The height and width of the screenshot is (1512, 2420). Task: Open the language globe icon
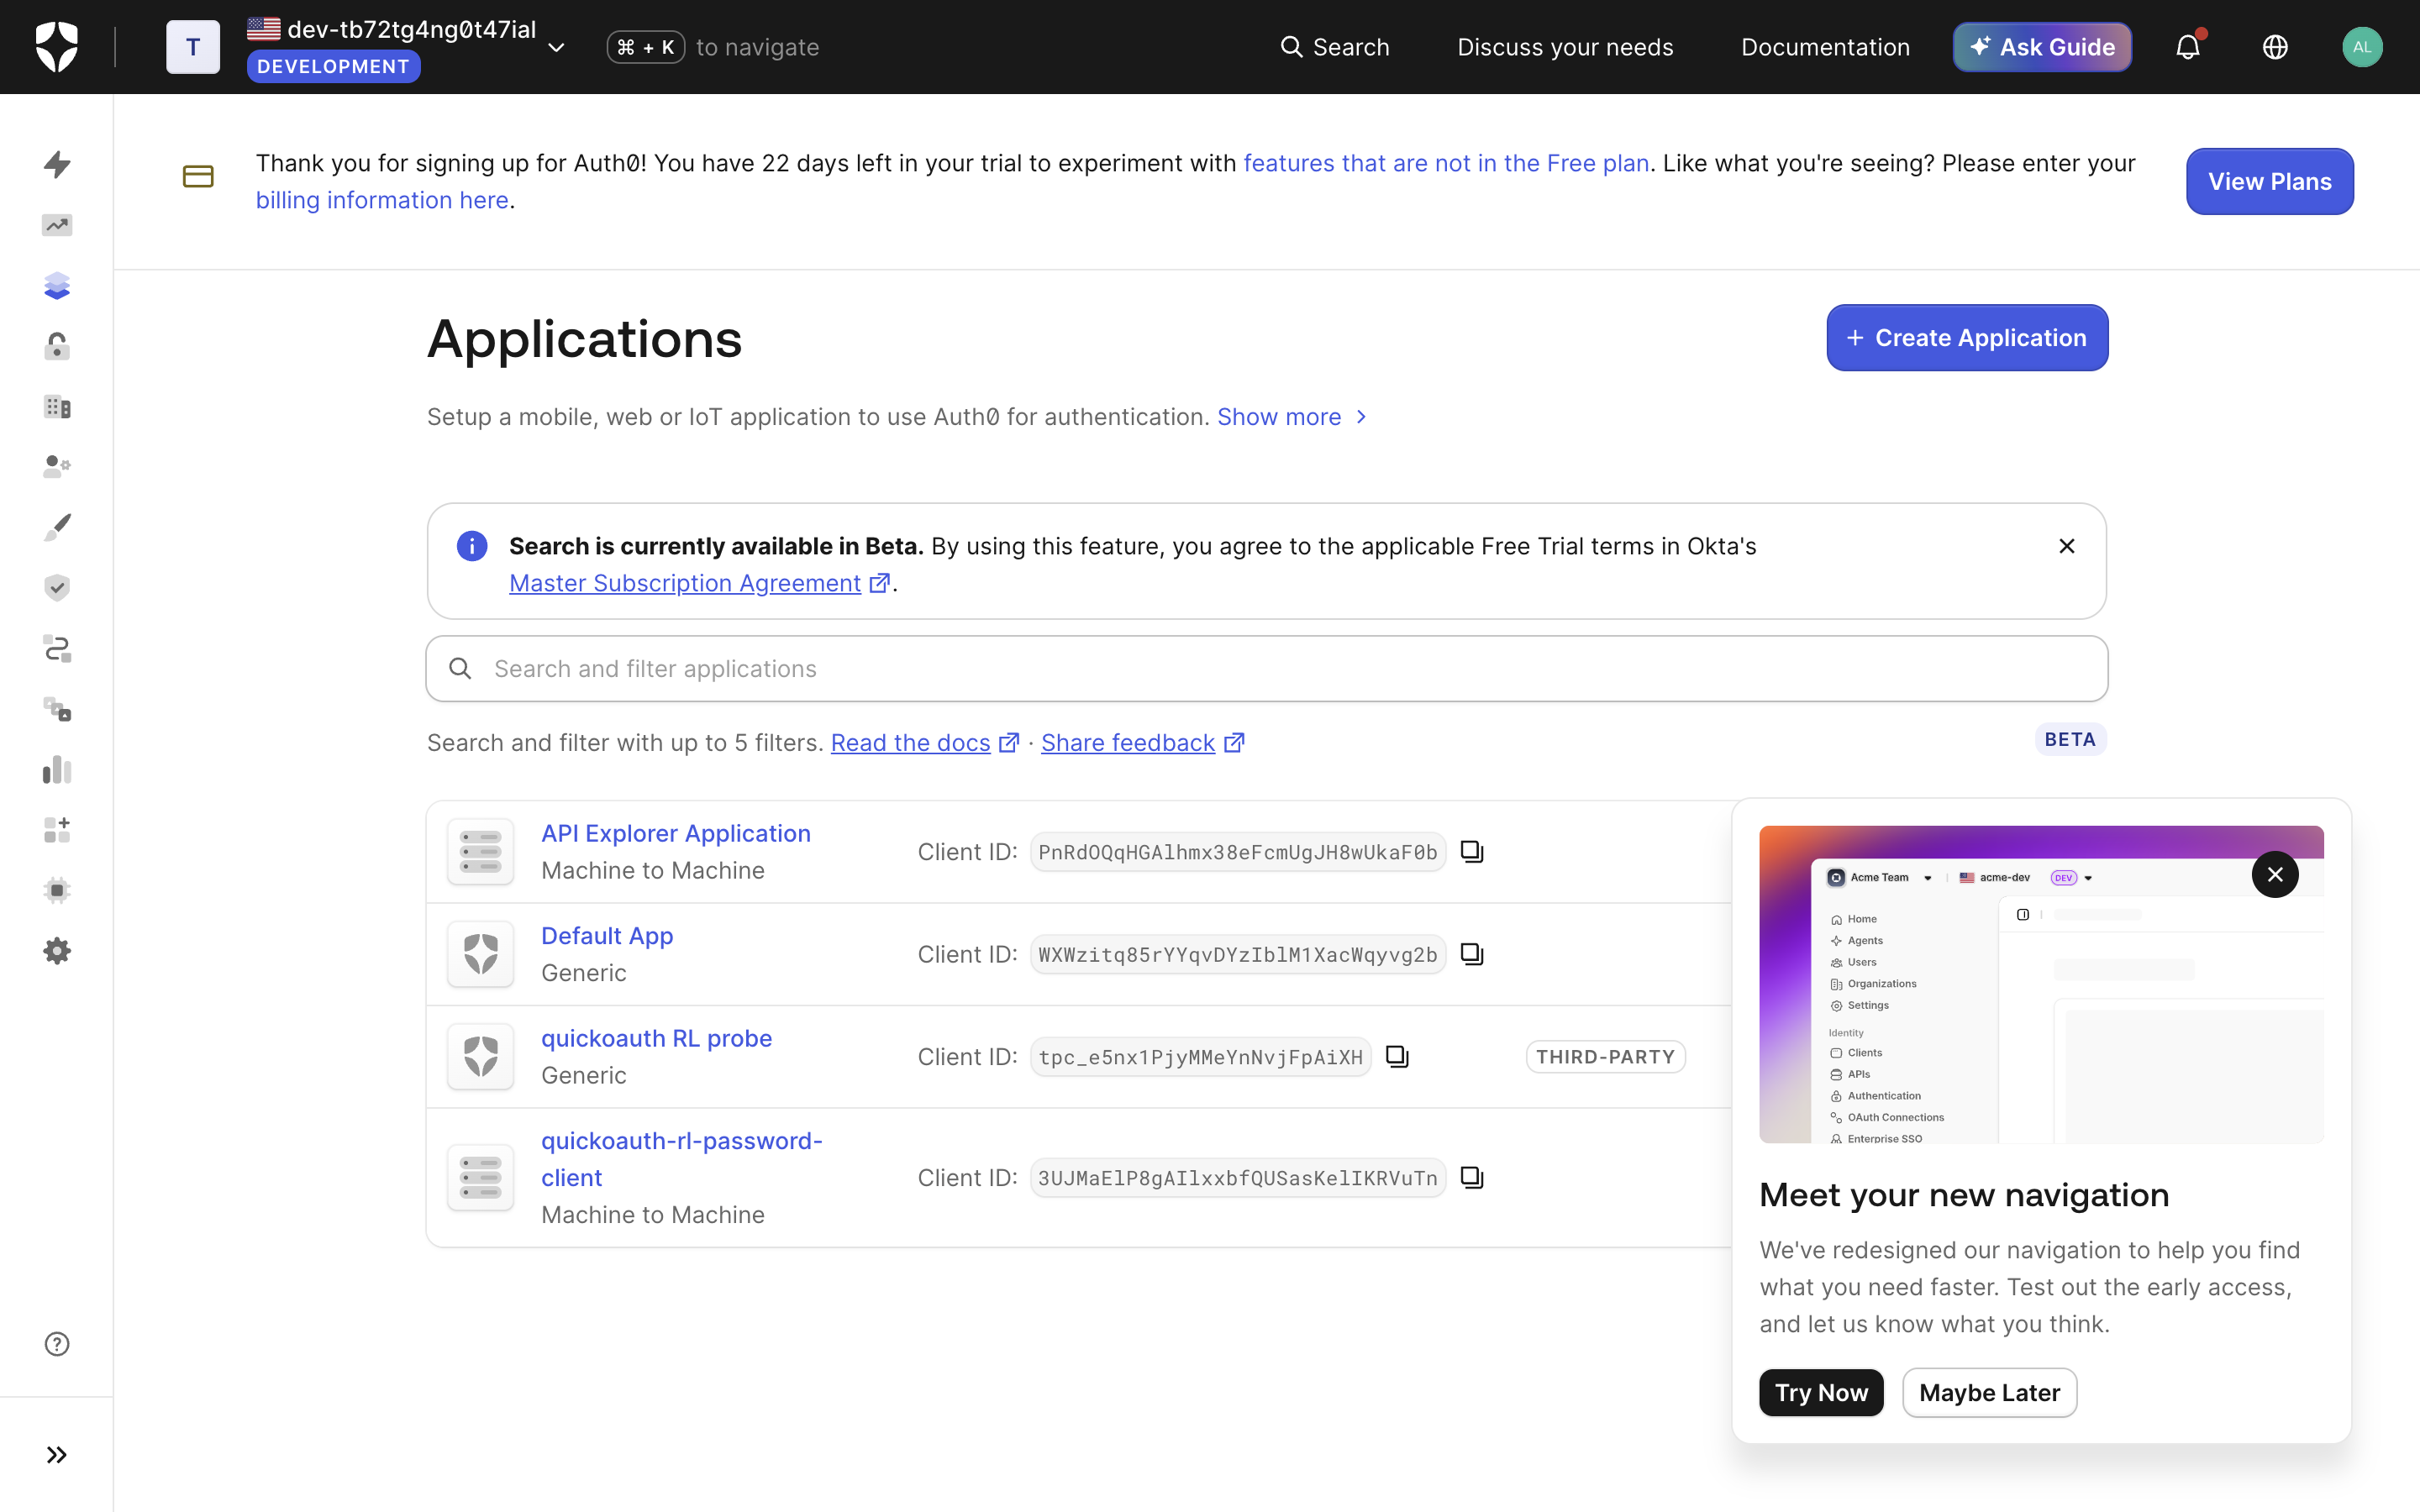(x=2275, y=47)
